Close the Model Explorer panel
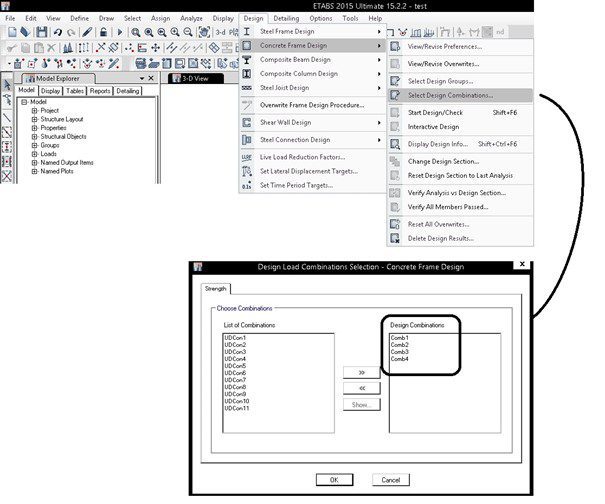 click(x=151, y=78)
